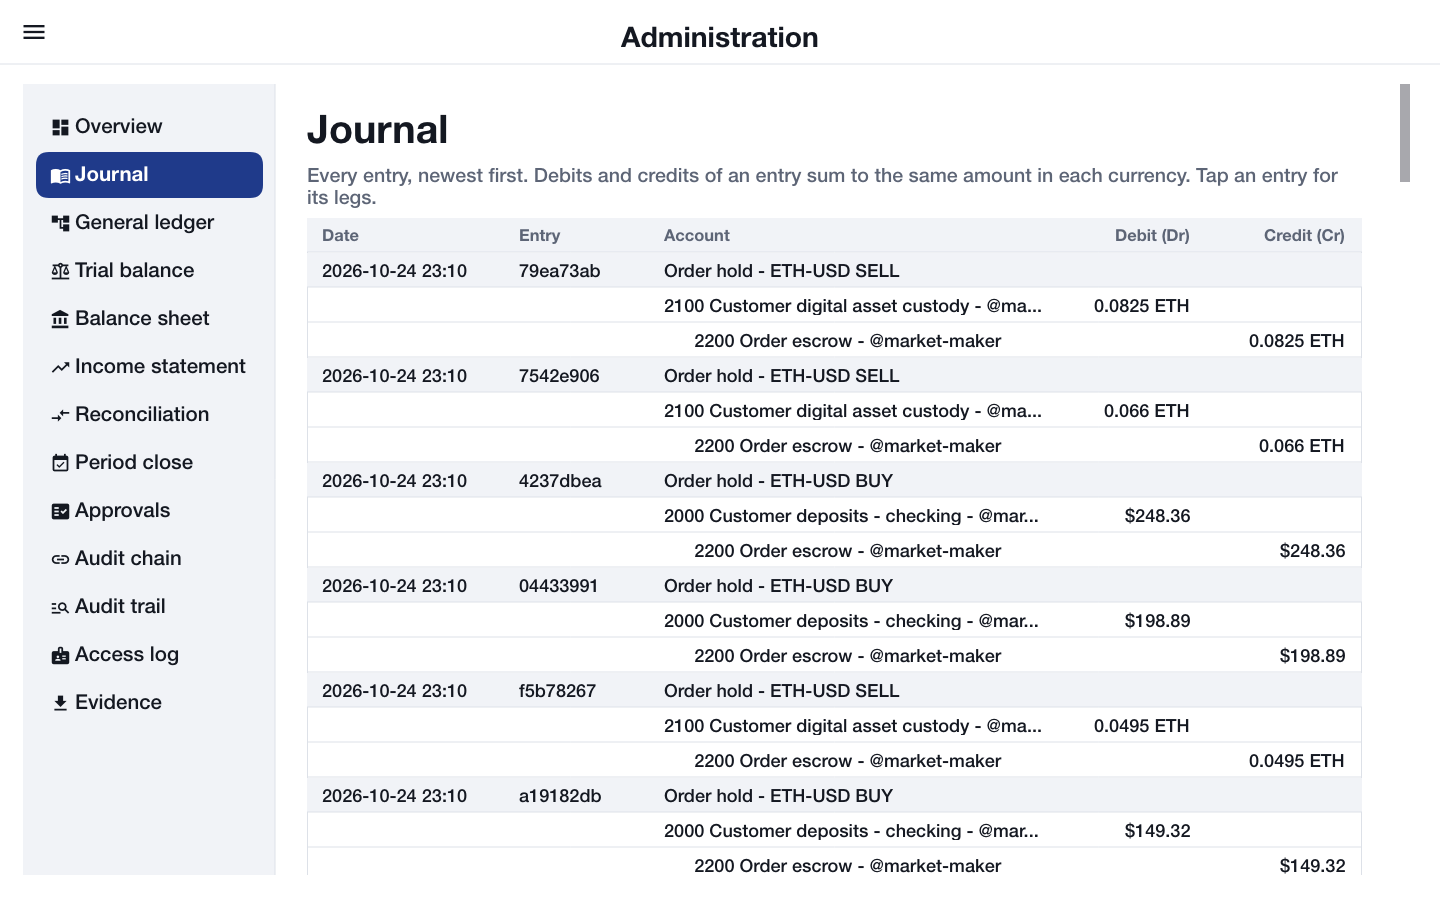Click the $149.32 debit amount

[1157, 831]
